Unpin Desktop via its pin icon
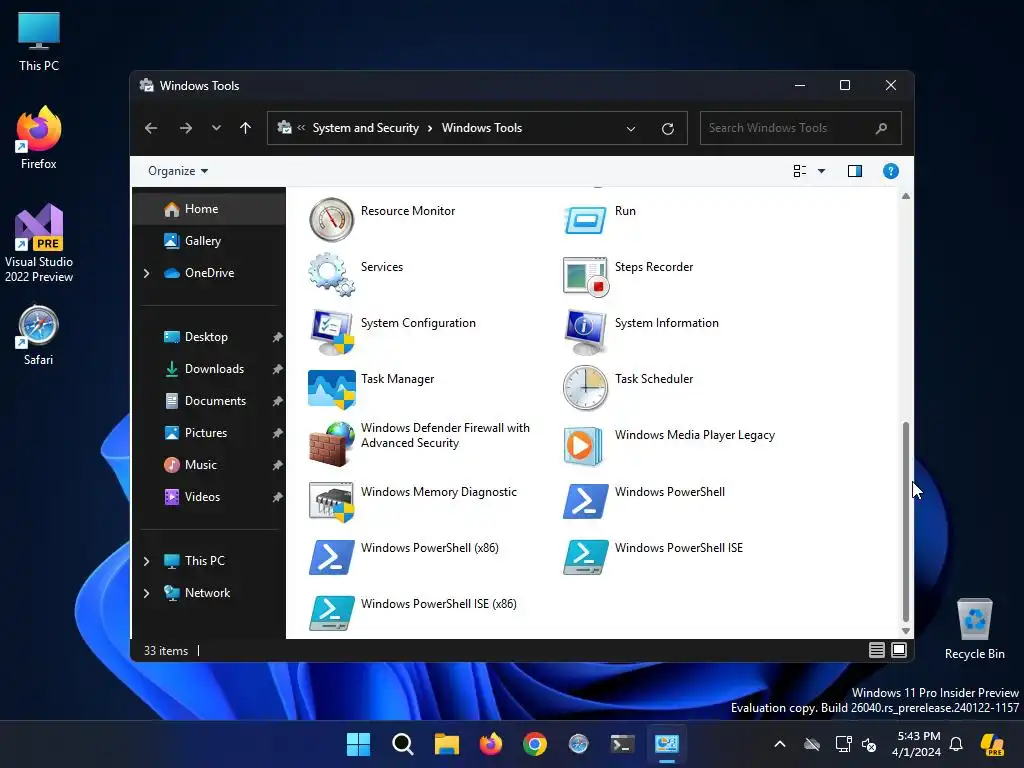Image resolution: width=1024 pixels, height=768 pixels. click(277, 337)
